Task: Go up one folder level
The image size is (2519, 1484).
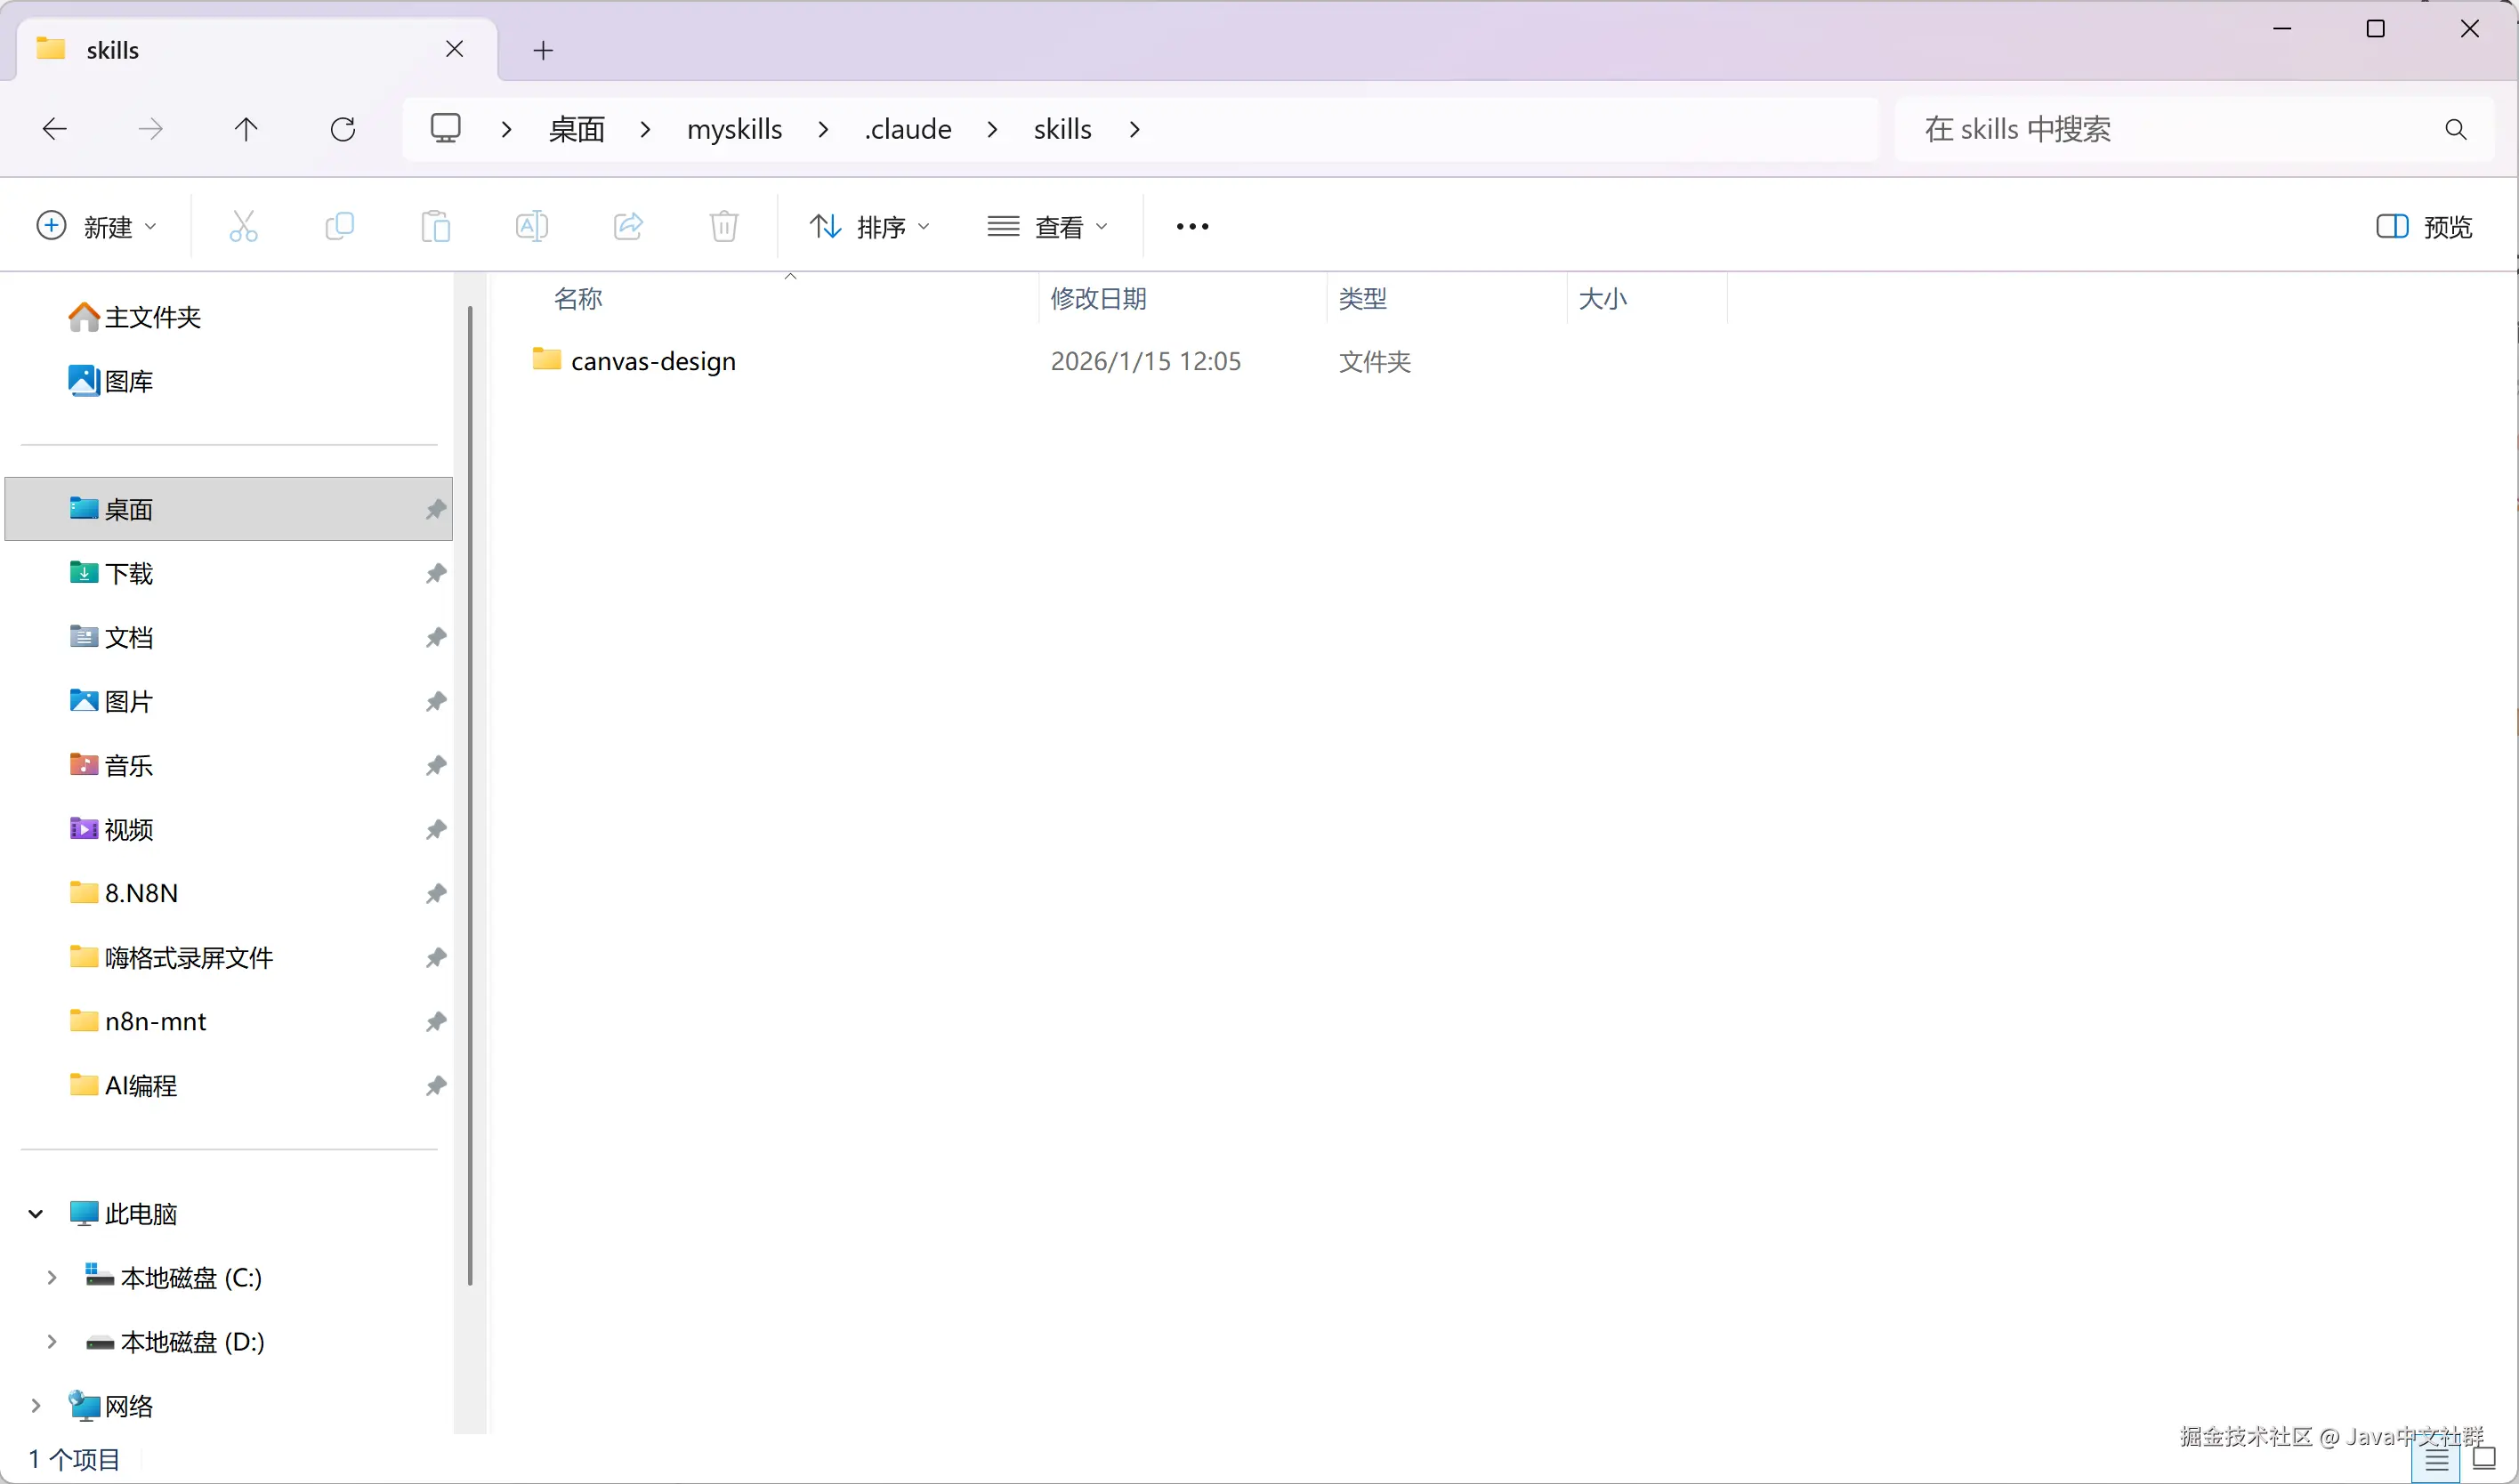Action: [x=246, y=129]
